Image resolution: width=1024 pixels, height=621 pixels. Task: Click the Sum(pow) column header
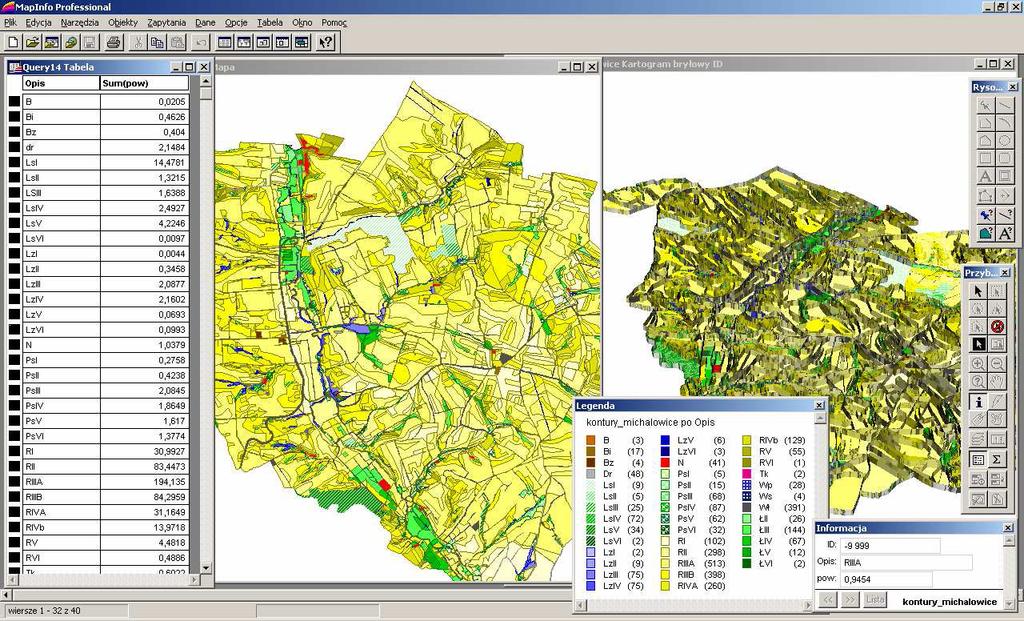coord(144,83)
